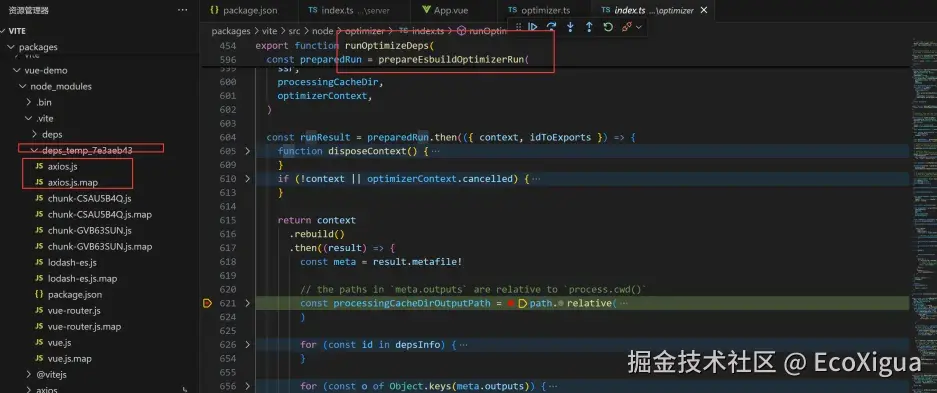937x393 pixels.
Task: Toggle the red inline breakpoint before path
Action: coord(511,303)
